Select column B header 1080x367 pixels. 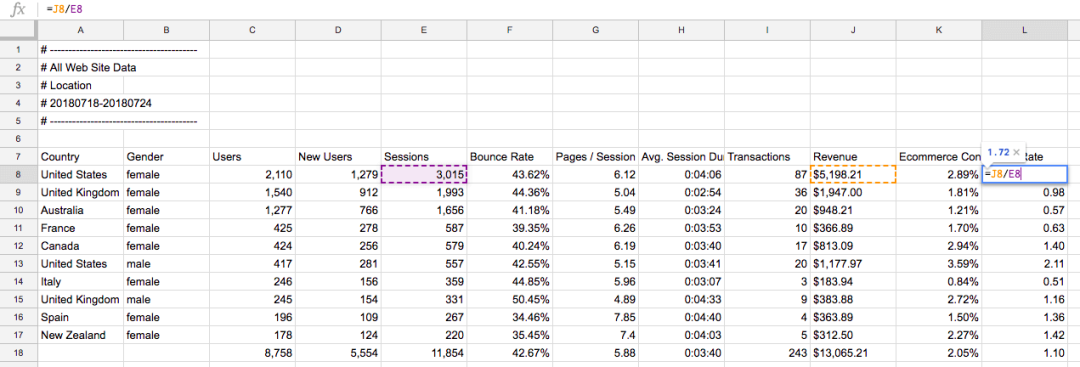coord(167,30)
